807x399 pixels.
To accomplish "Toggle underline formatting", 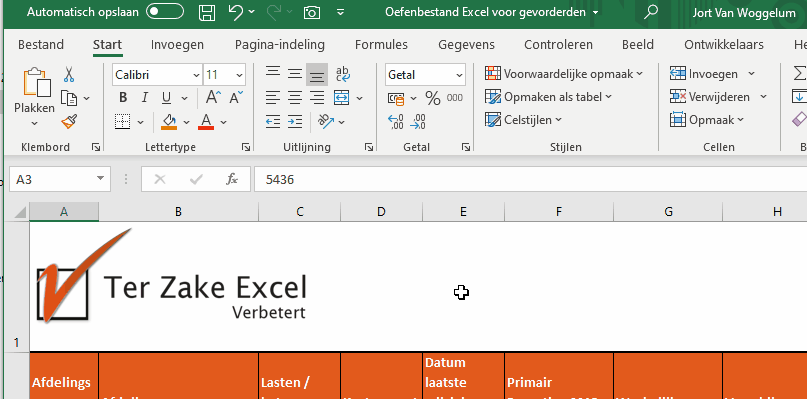I will (166, 98).
